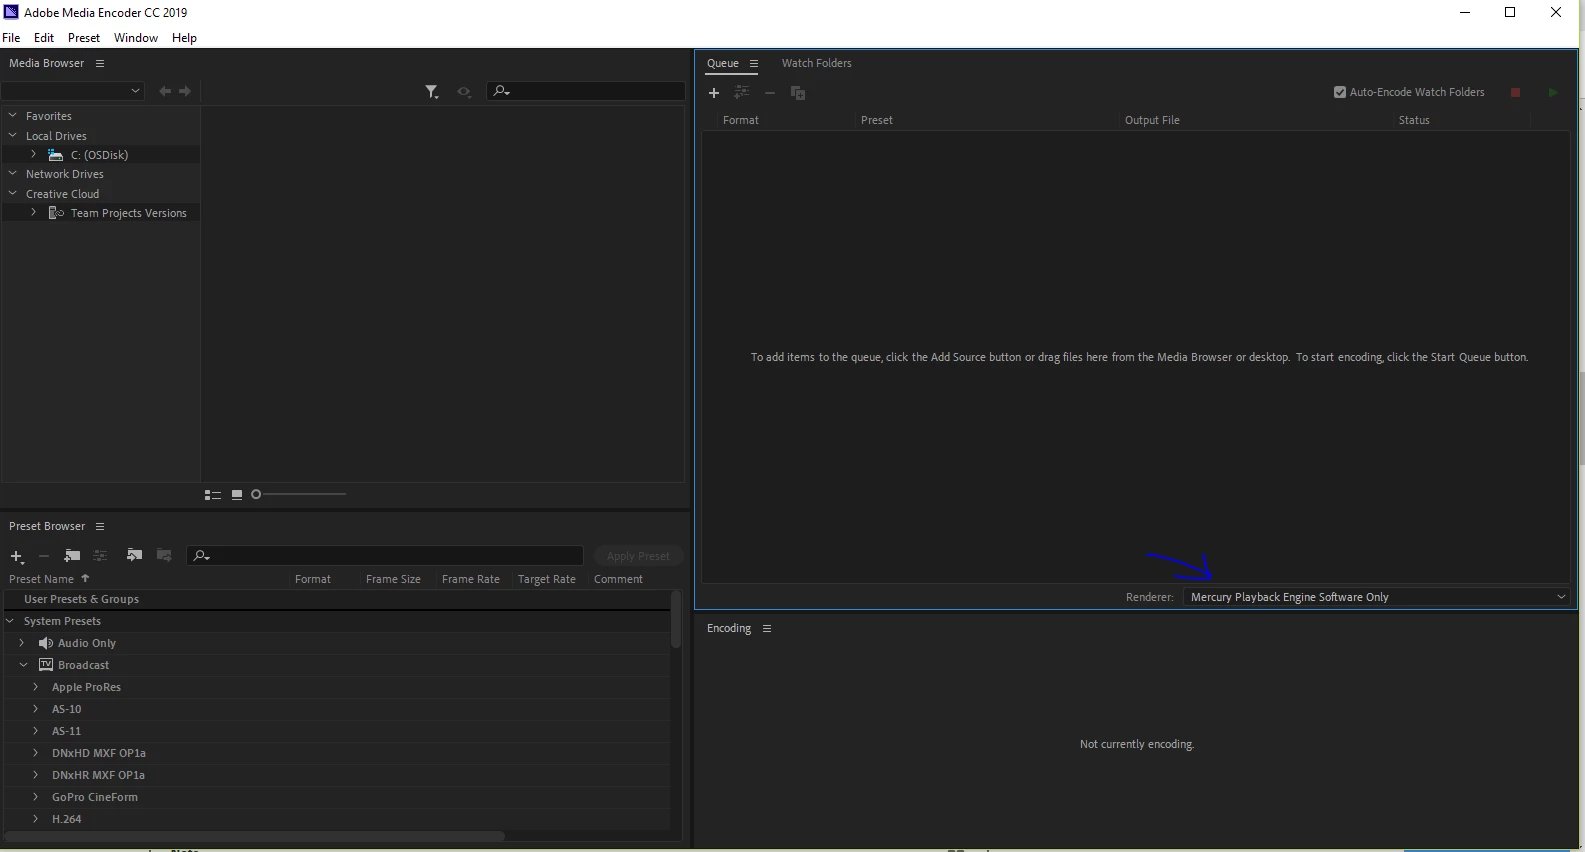This screenshot has height=852, width=1585.
Task: Click the ingest eye view icon
Action: pyautogui.click(x=464, y=92)
